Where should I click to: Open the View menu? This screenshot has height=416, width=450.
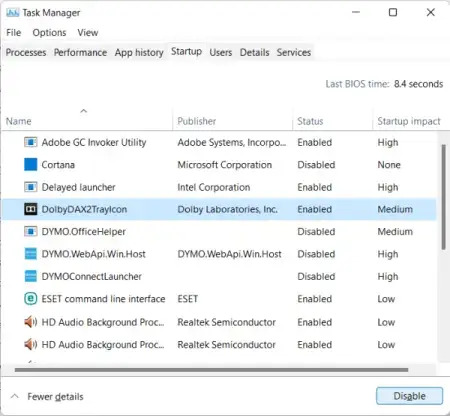88,33
